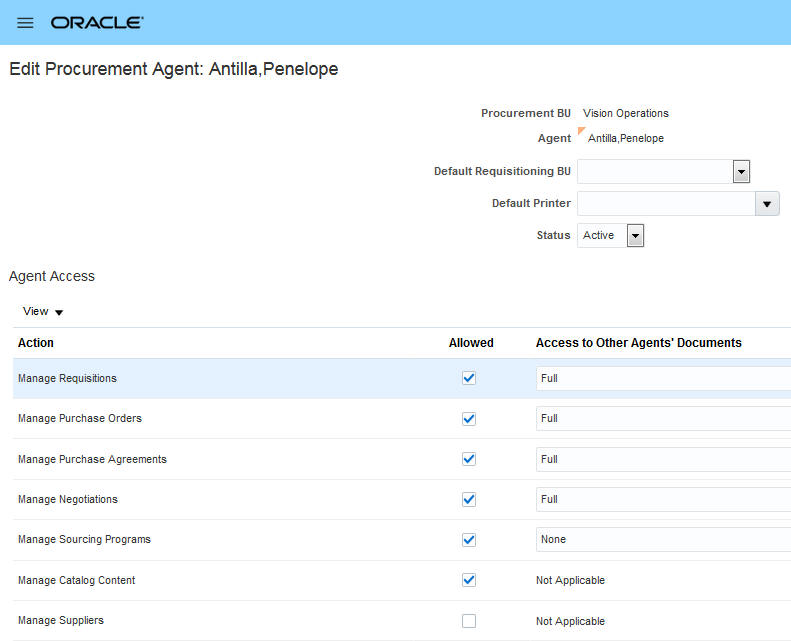The width and height of the screenshot is (791, 641).
Task: Click the Agent Access section heading
Action: 52,276
